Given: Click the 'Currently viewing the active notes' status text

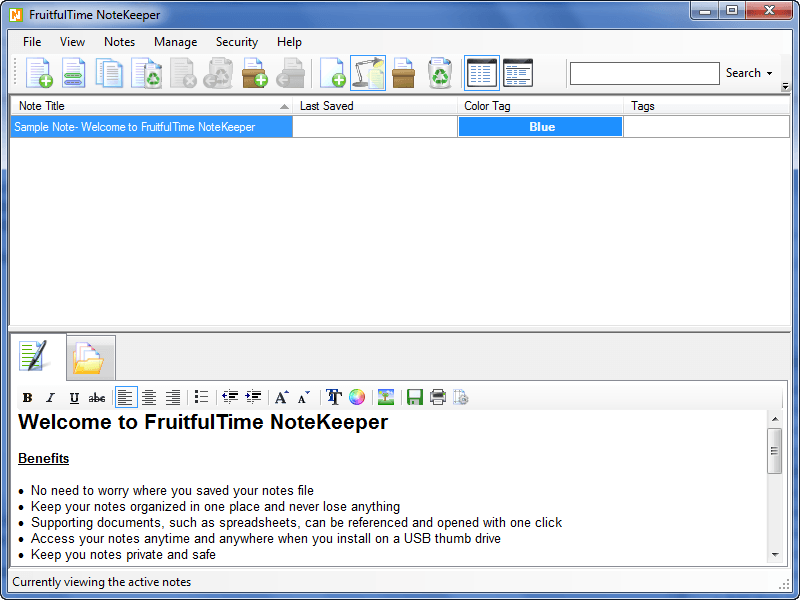Looking at the screenshot, I should point(102,582).
